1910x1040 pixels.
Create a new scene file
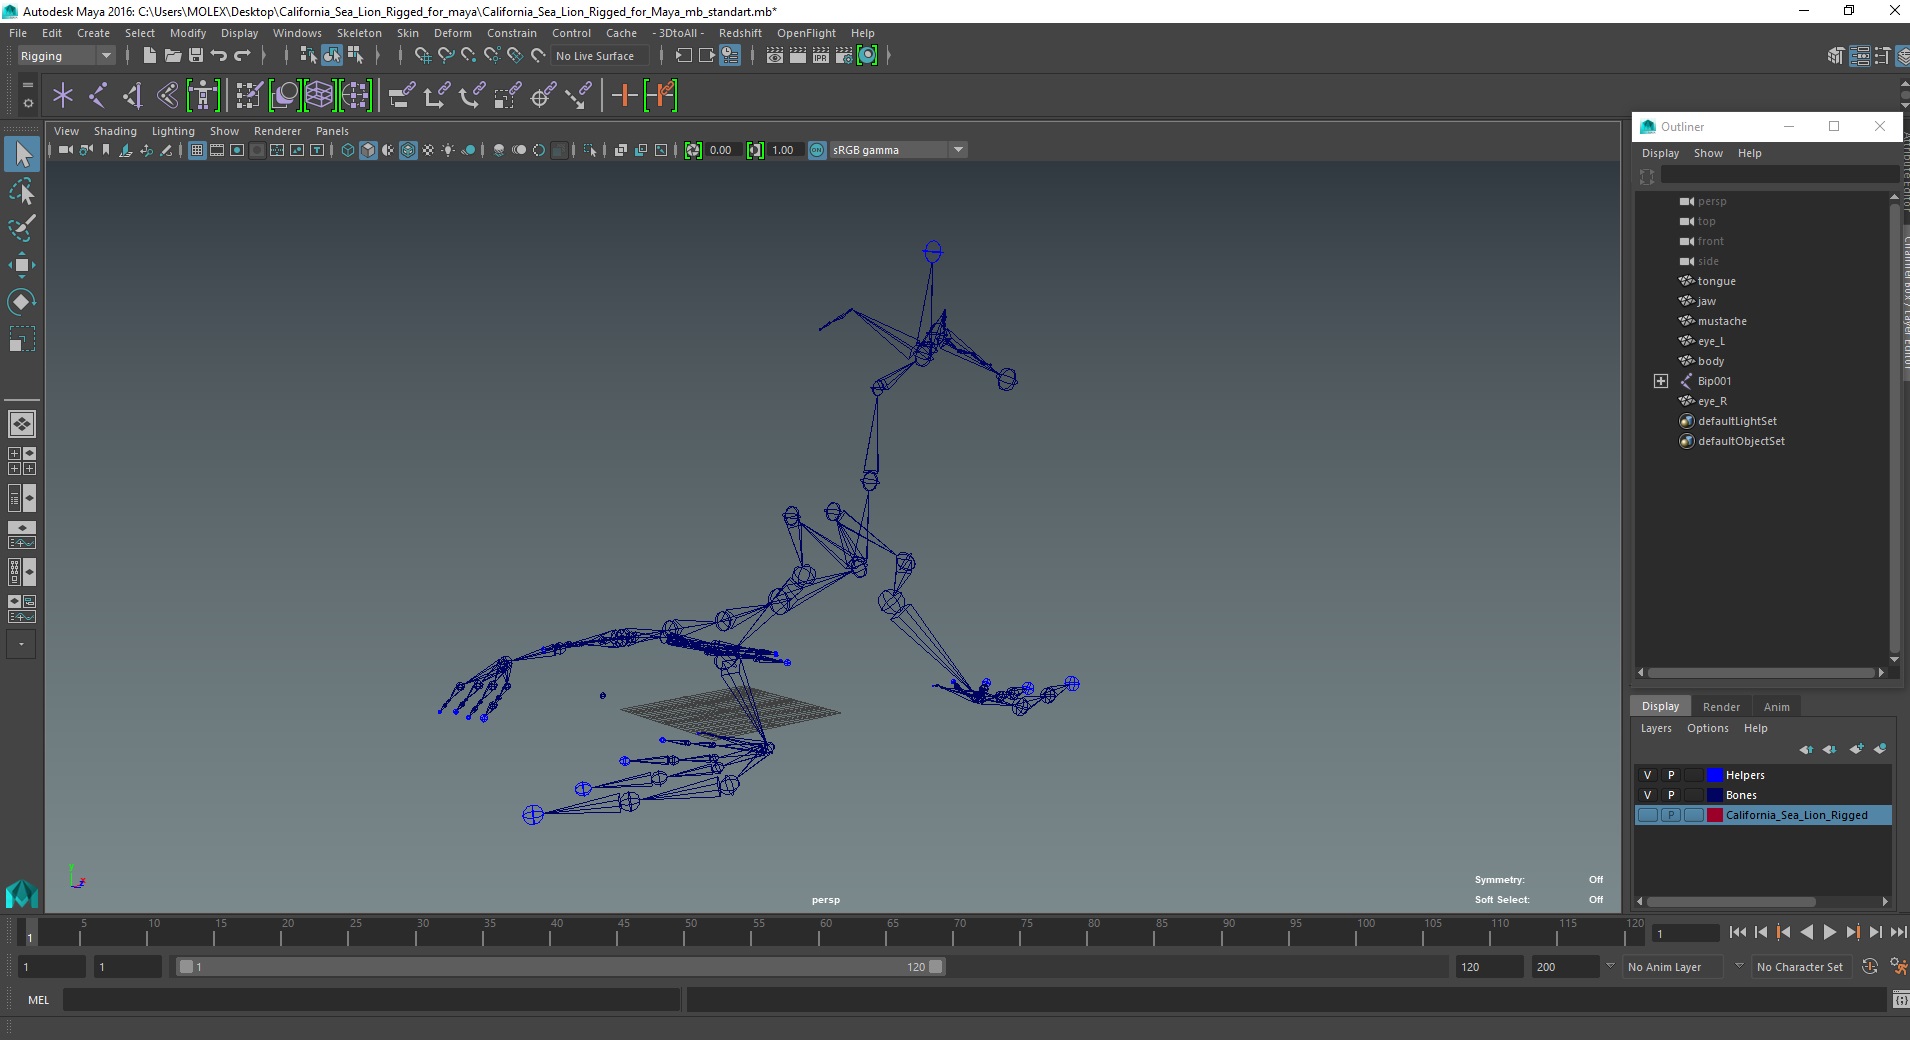[x=149, y=55]
